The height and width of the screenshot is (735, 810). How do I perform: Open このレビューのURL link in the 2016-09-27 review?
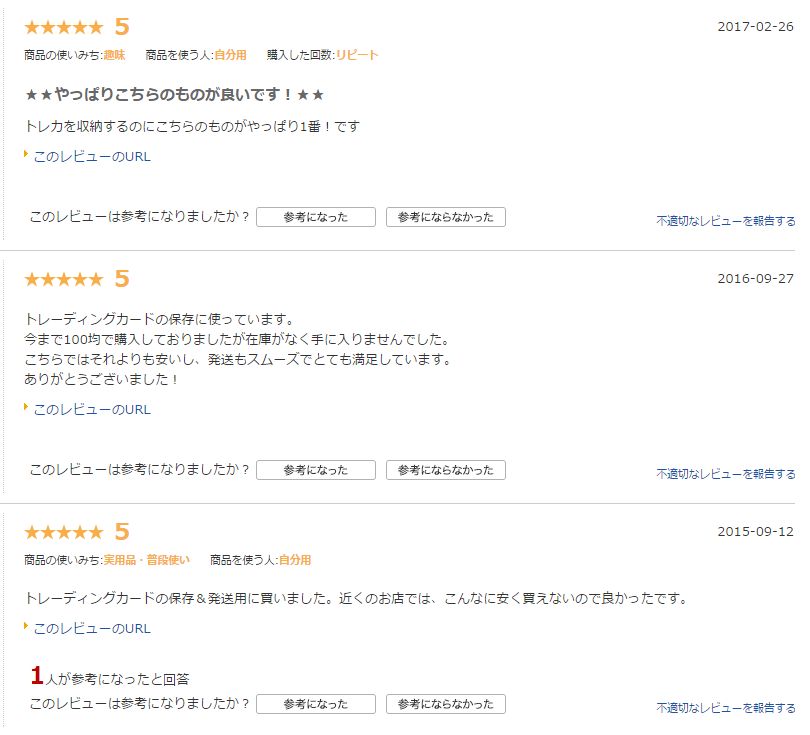92,409
